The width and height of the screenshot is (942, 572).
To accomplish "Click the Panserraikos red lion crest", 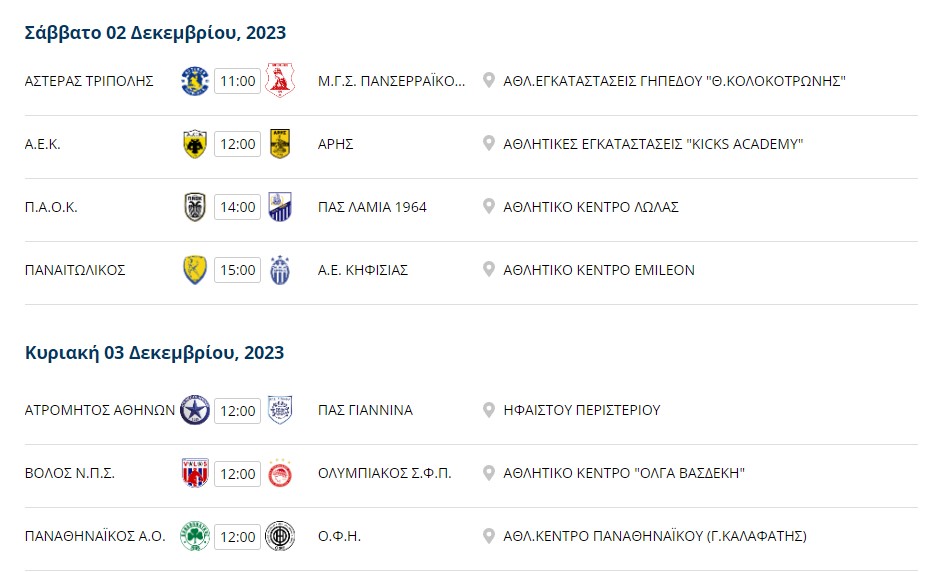I will coord(280,81).
